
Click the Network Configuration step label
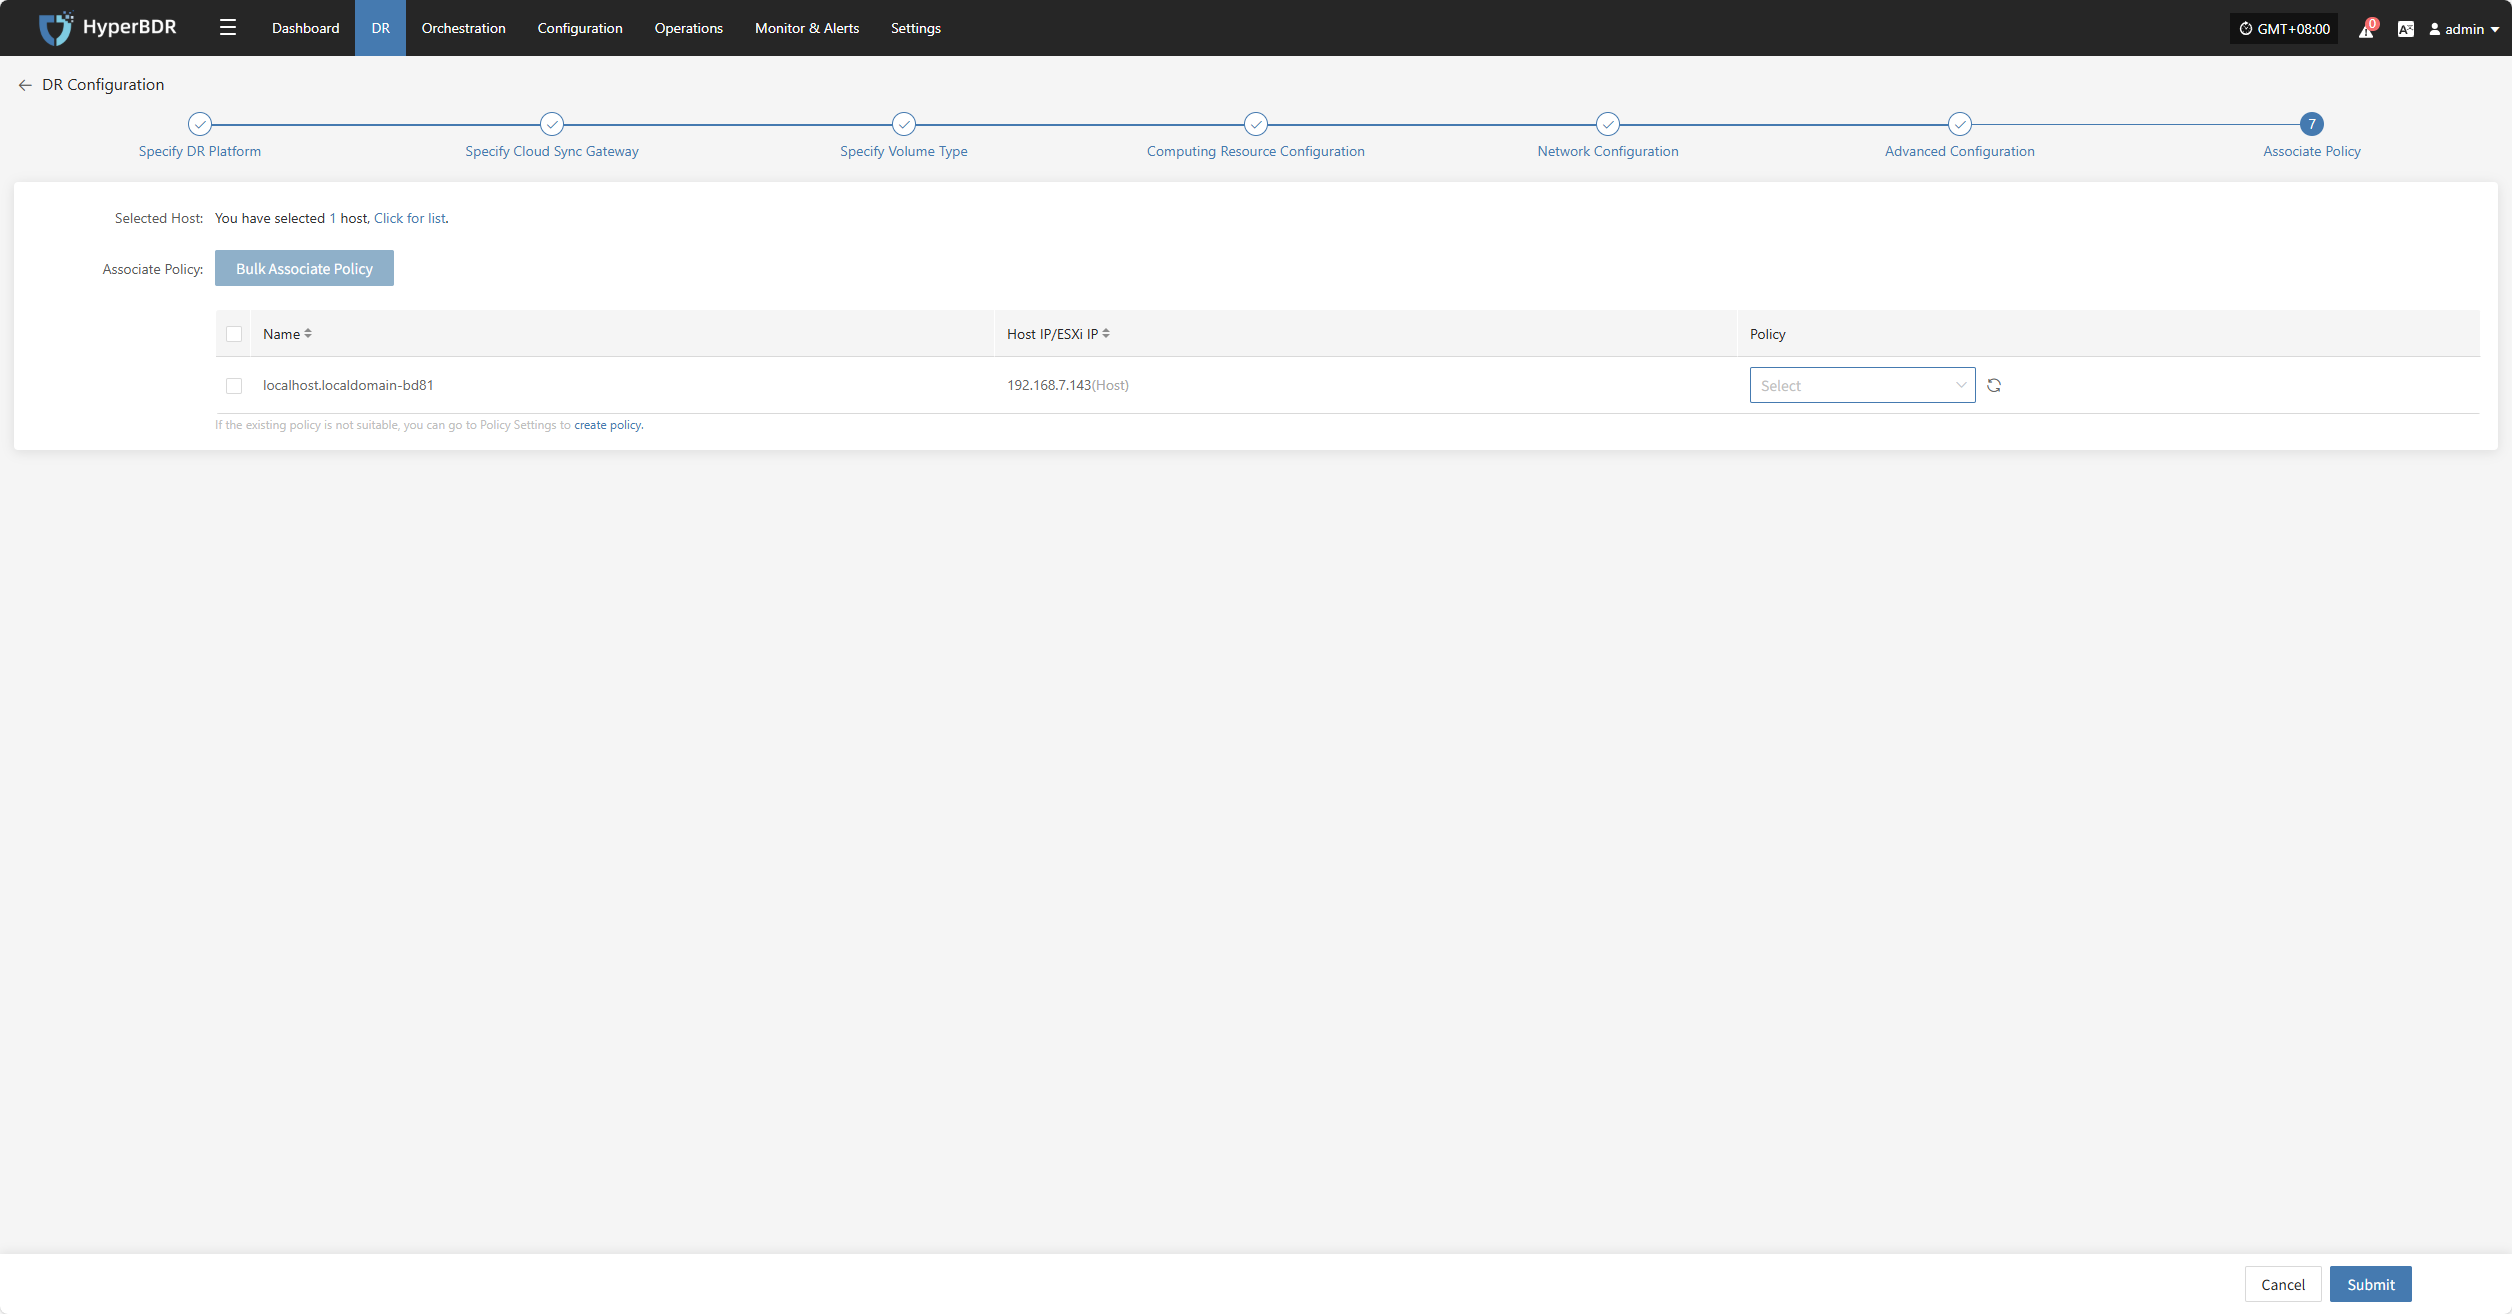click(1608, 151)
